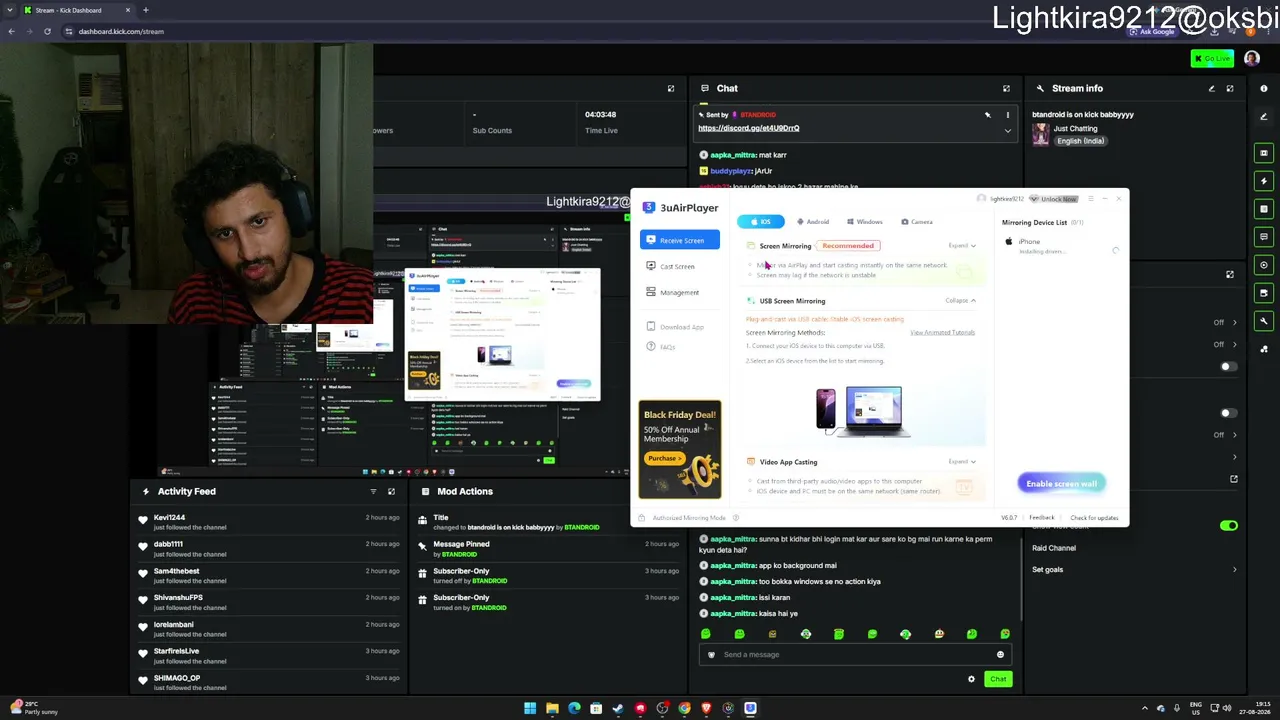Image resolution: width=1280 pixels, height=720 pixels.
Task: Pop out the Mod Actions panel
Action: tap(671, 491)
